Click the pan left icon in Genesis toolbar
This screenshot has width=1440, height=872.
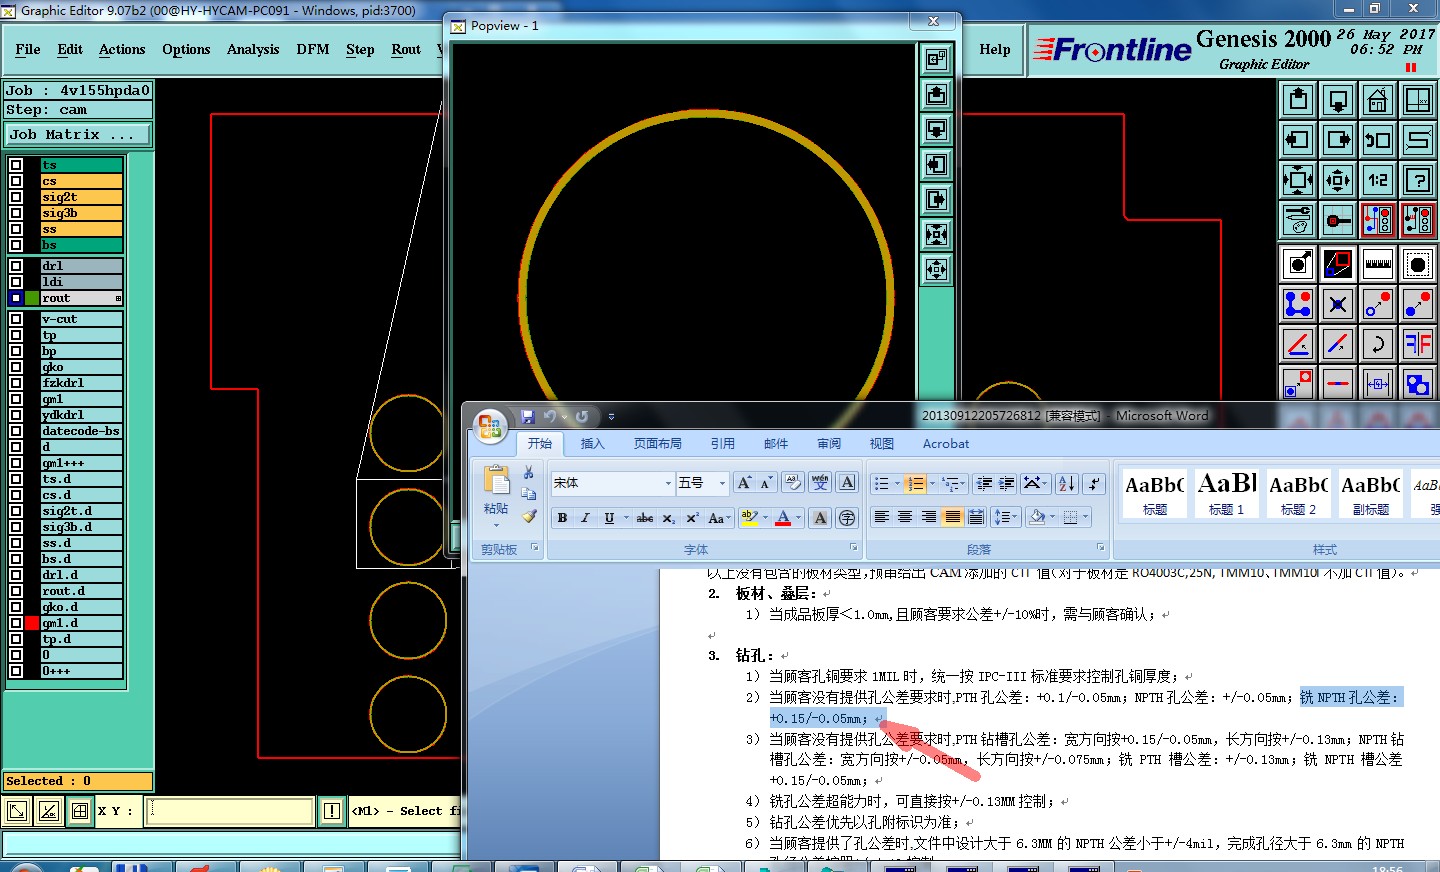click(1298, 140)
